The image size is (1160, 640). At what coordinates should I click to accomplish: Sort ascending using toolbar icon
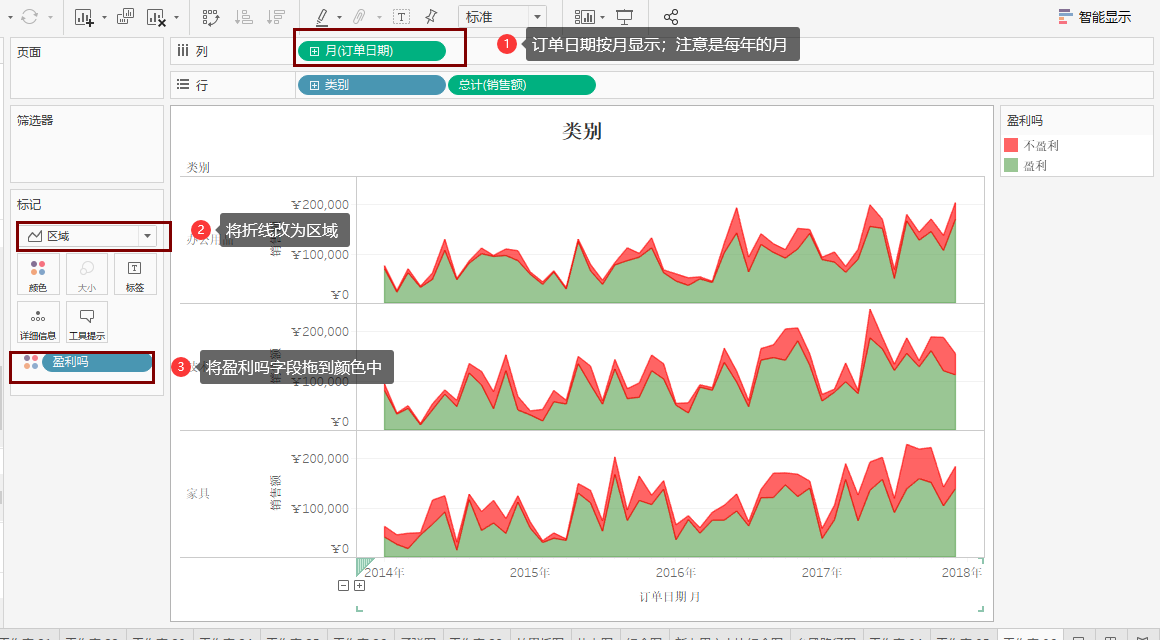pos(243,17)
